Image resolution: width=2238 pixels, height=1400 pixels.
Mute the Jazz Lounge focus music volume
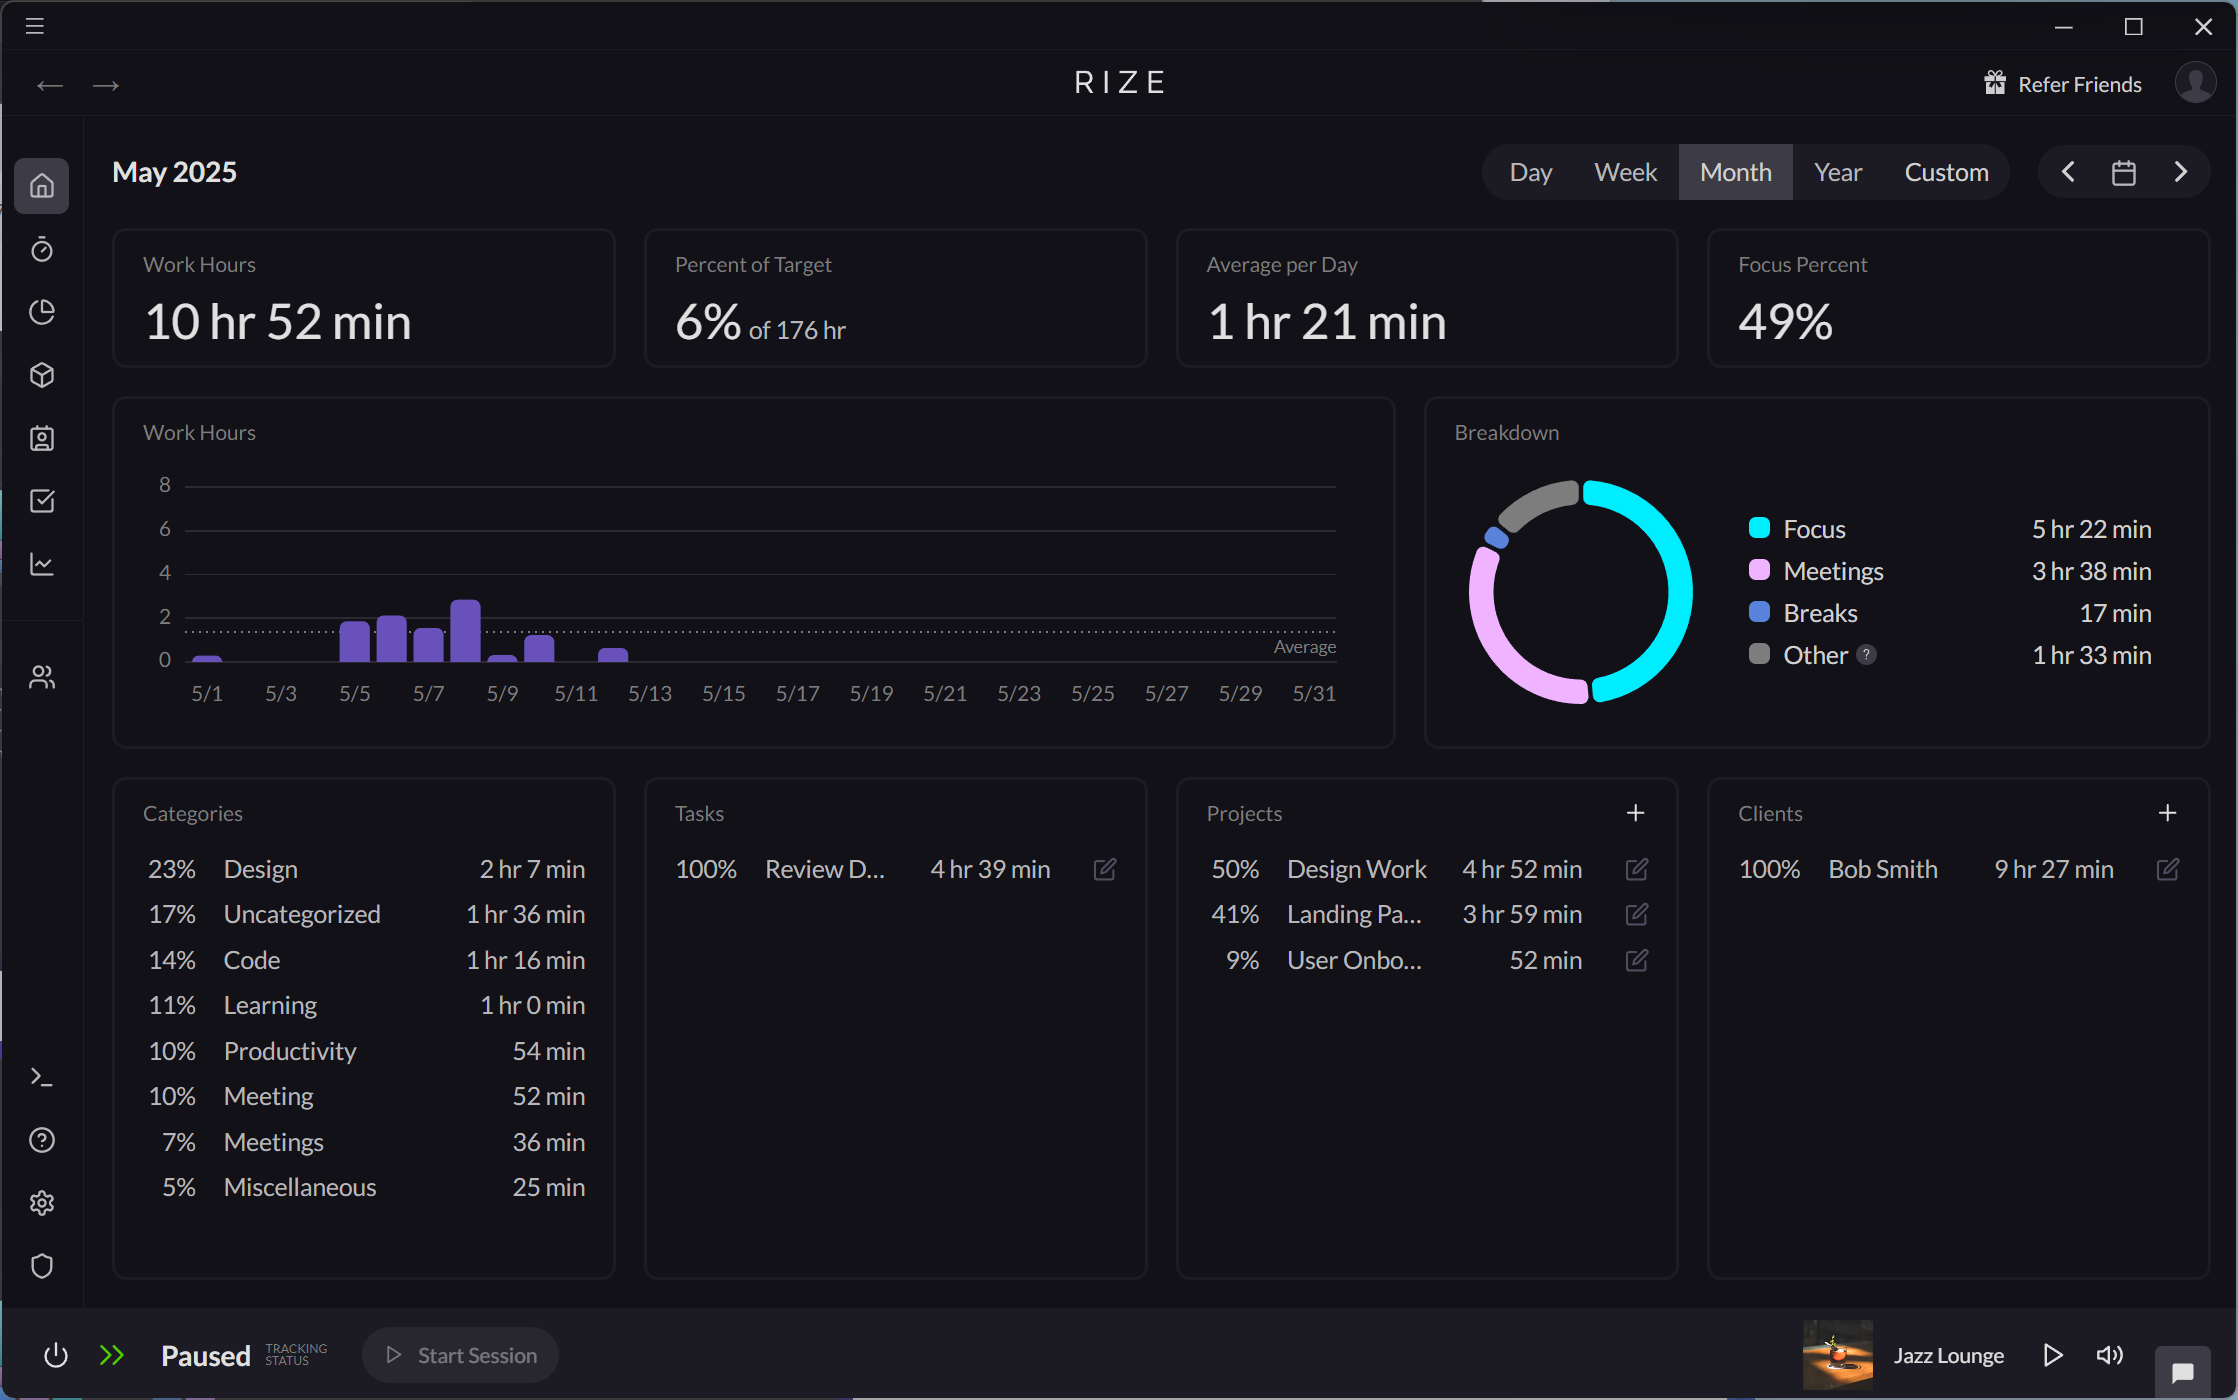2110,1354
